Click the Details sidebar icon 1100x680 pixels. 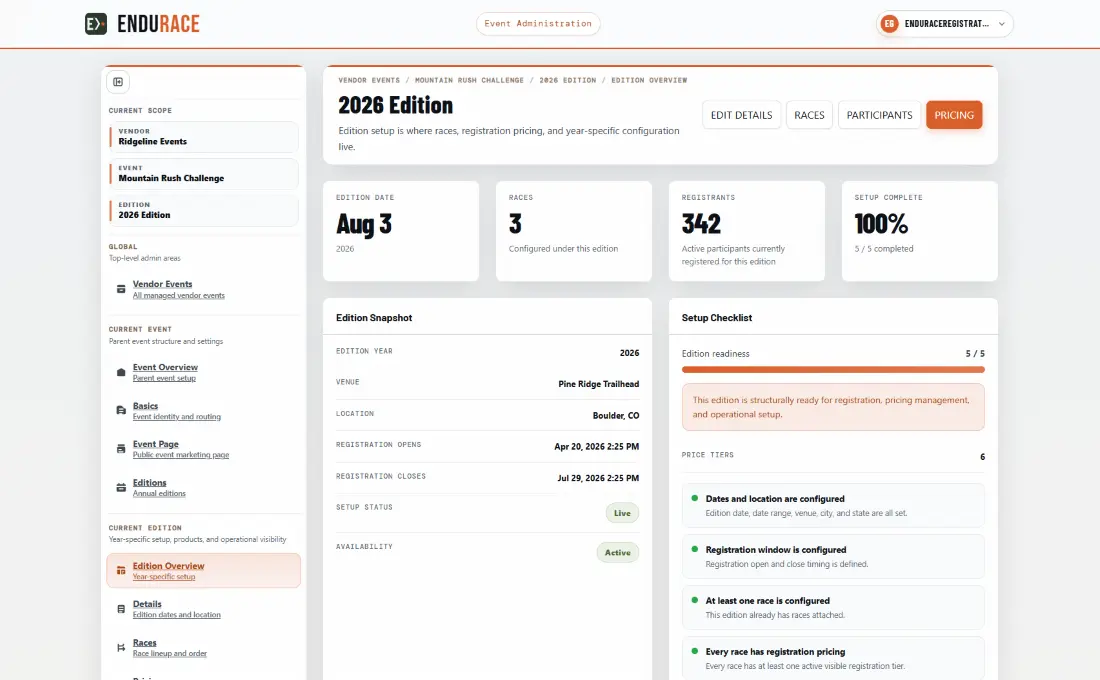[121, 609]
